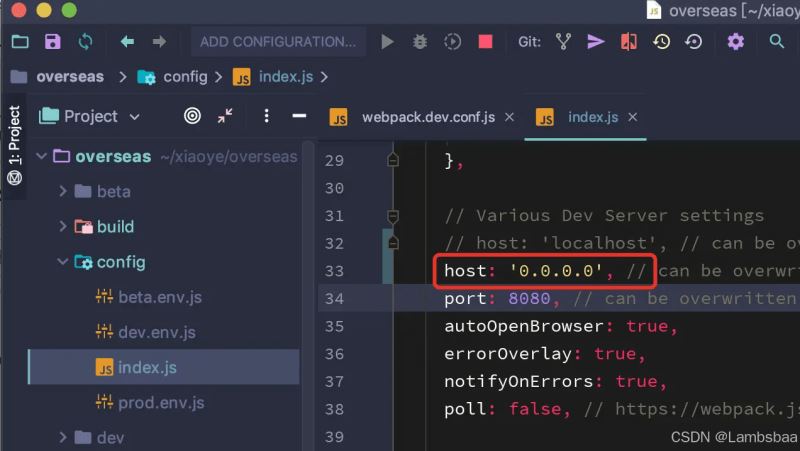Toggle code fold marker on line 29
This screenshot has width=800, height=451.
393,160
